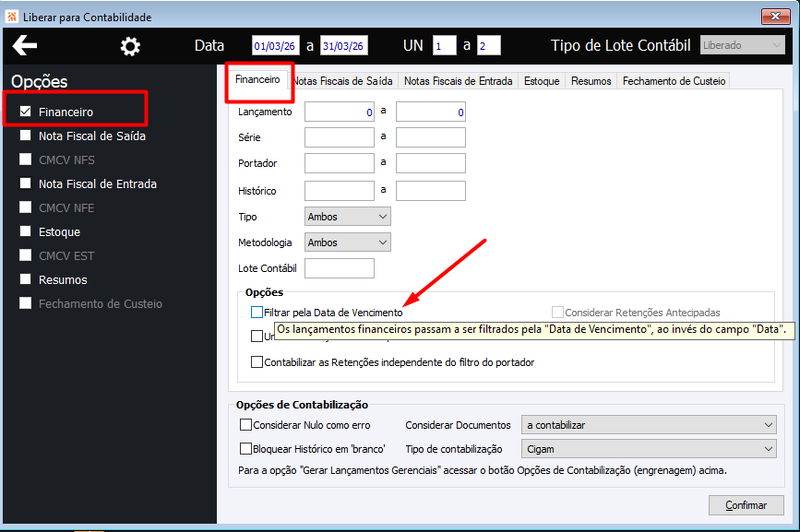
Task: Click the end date field 31/03/26
Action: pos(344,46)
